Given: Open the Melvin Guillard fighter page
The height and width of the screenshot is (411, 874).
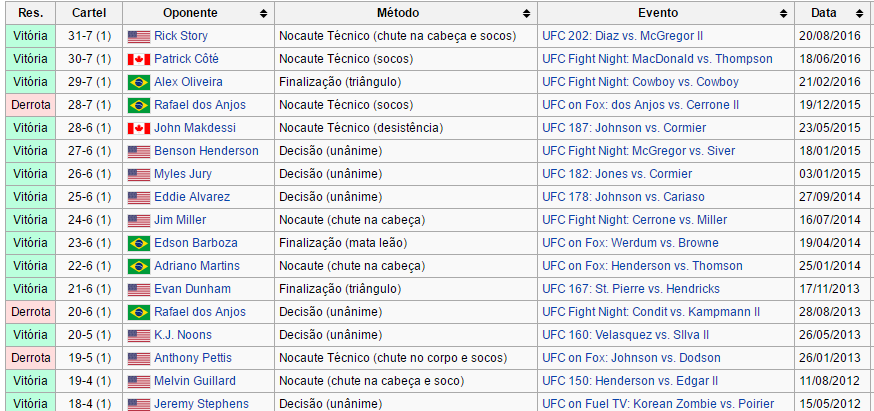Looking at the screenshot, I should pyautogui.click(x=195, y=381).
